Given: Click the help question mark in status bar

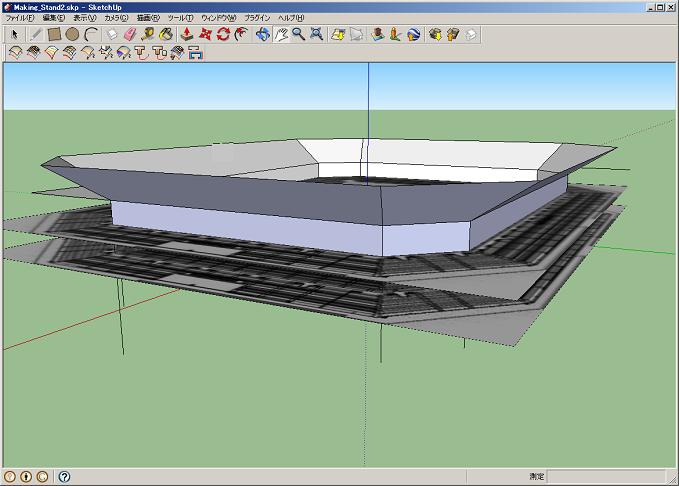Looking at the screenshot, I should pos(64,477).
